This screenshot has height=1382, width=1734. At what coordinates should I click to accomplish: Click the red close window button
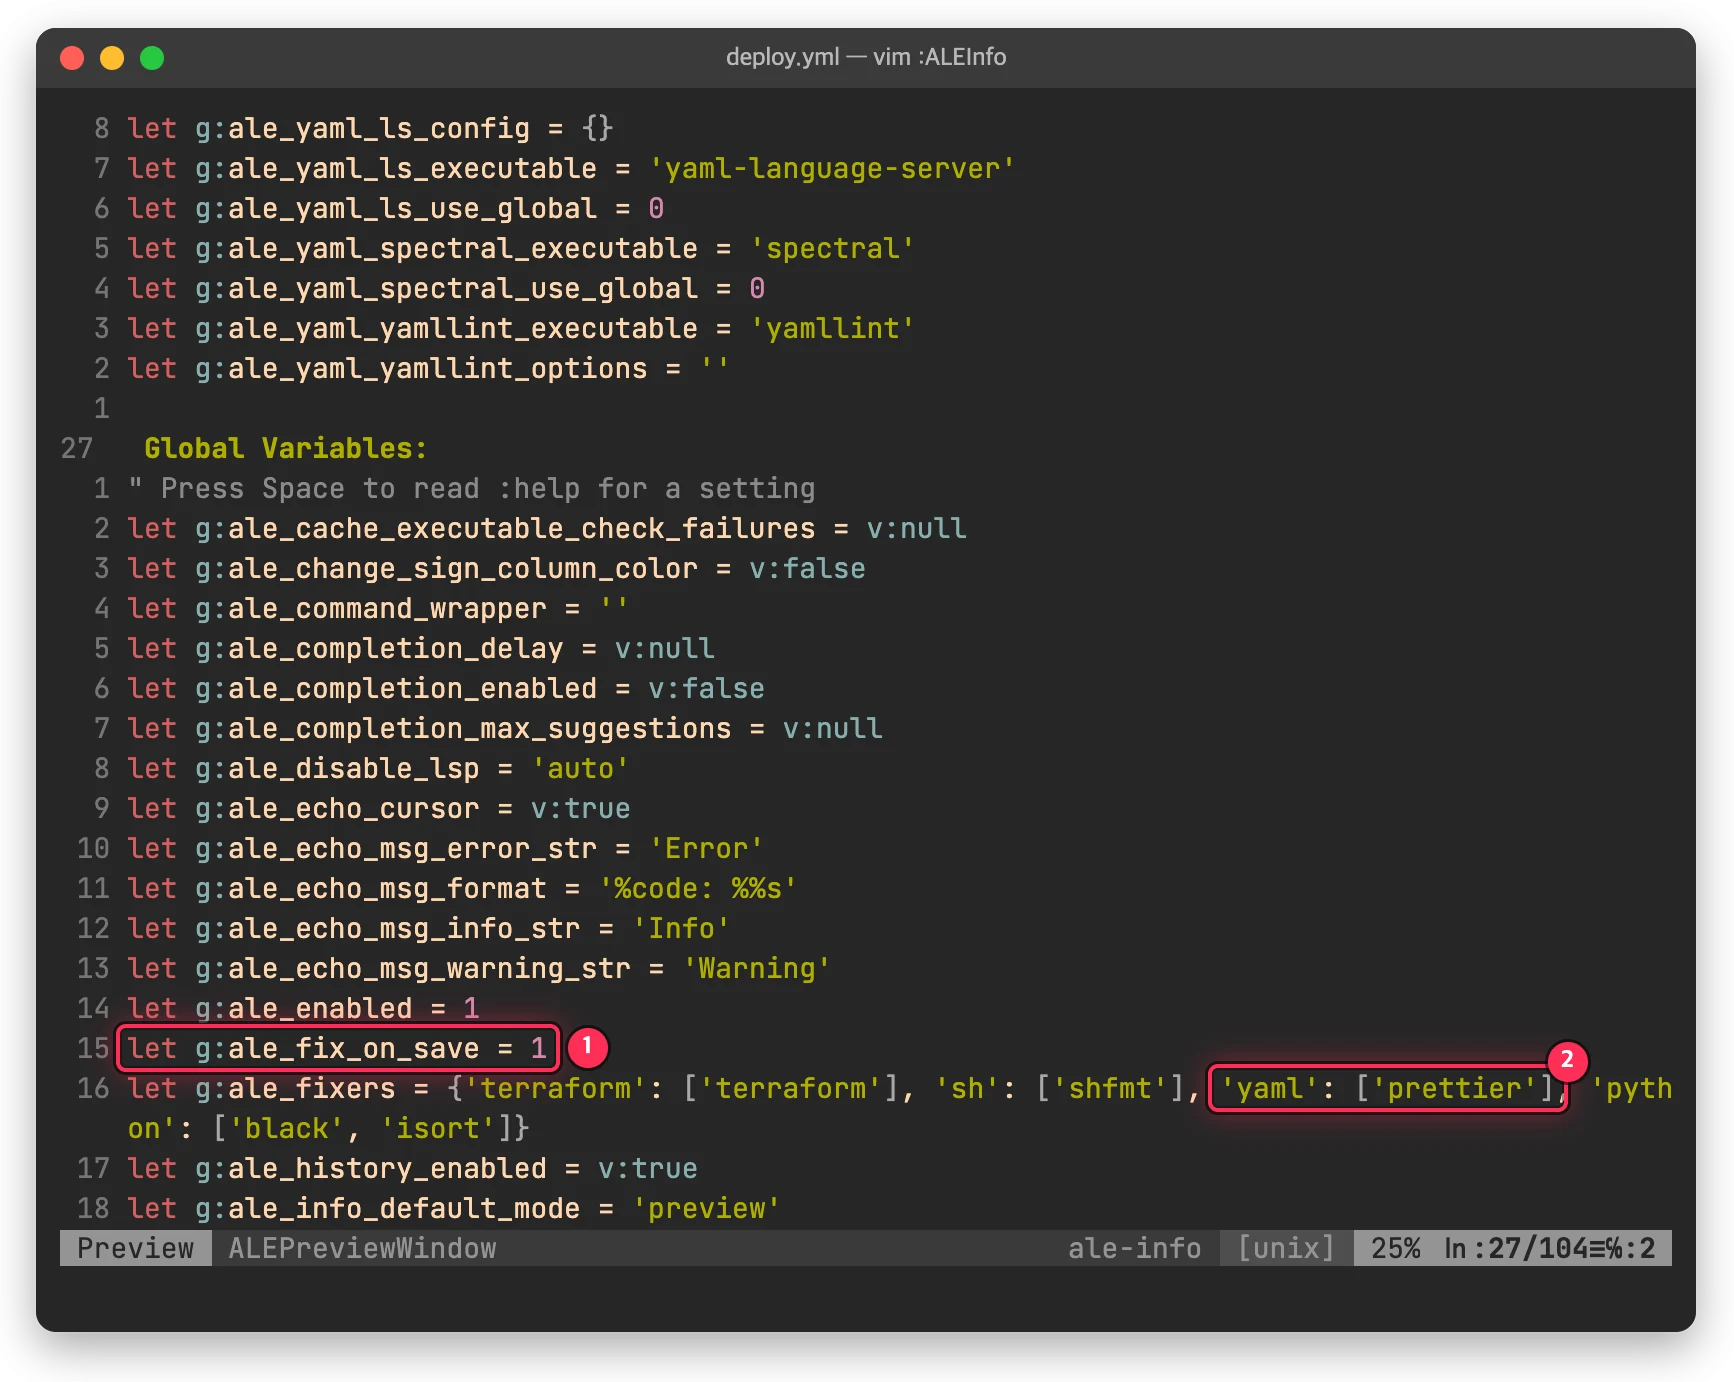pyautogui.click(x=72, y=58)
